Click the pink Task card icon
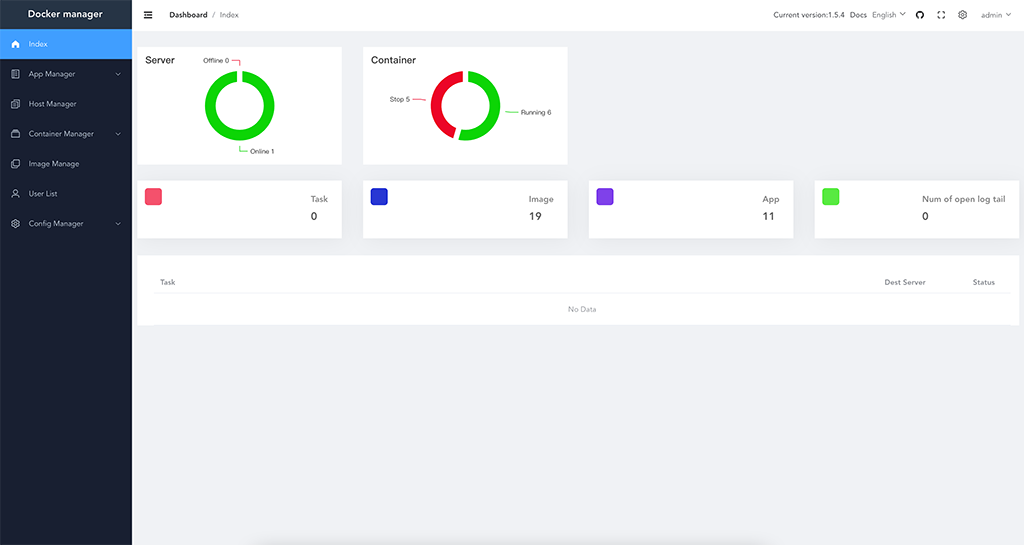The width and height of the screenshot is (1024, 545). [x=153, y=196]
